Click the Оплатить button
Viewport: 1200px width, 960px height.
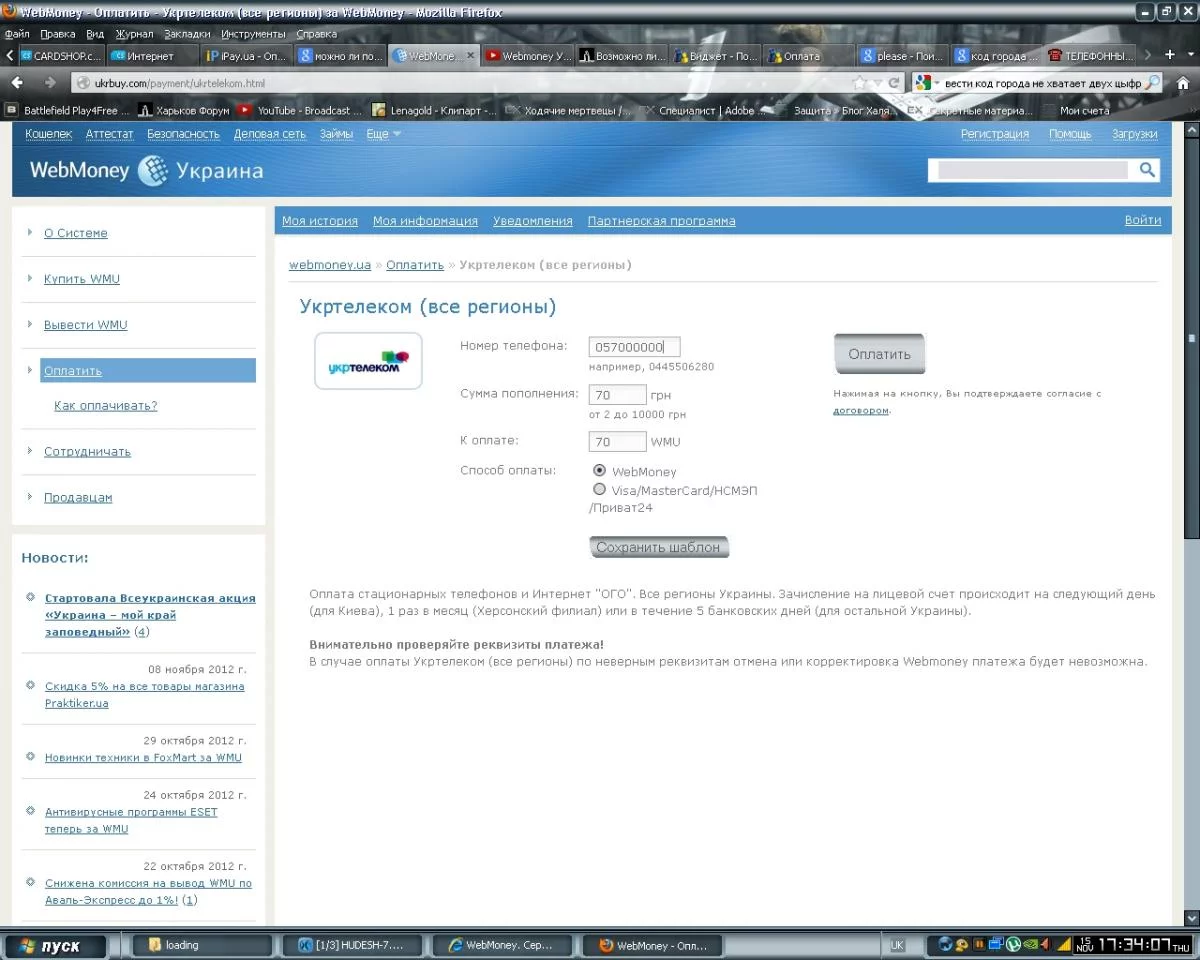879,354
